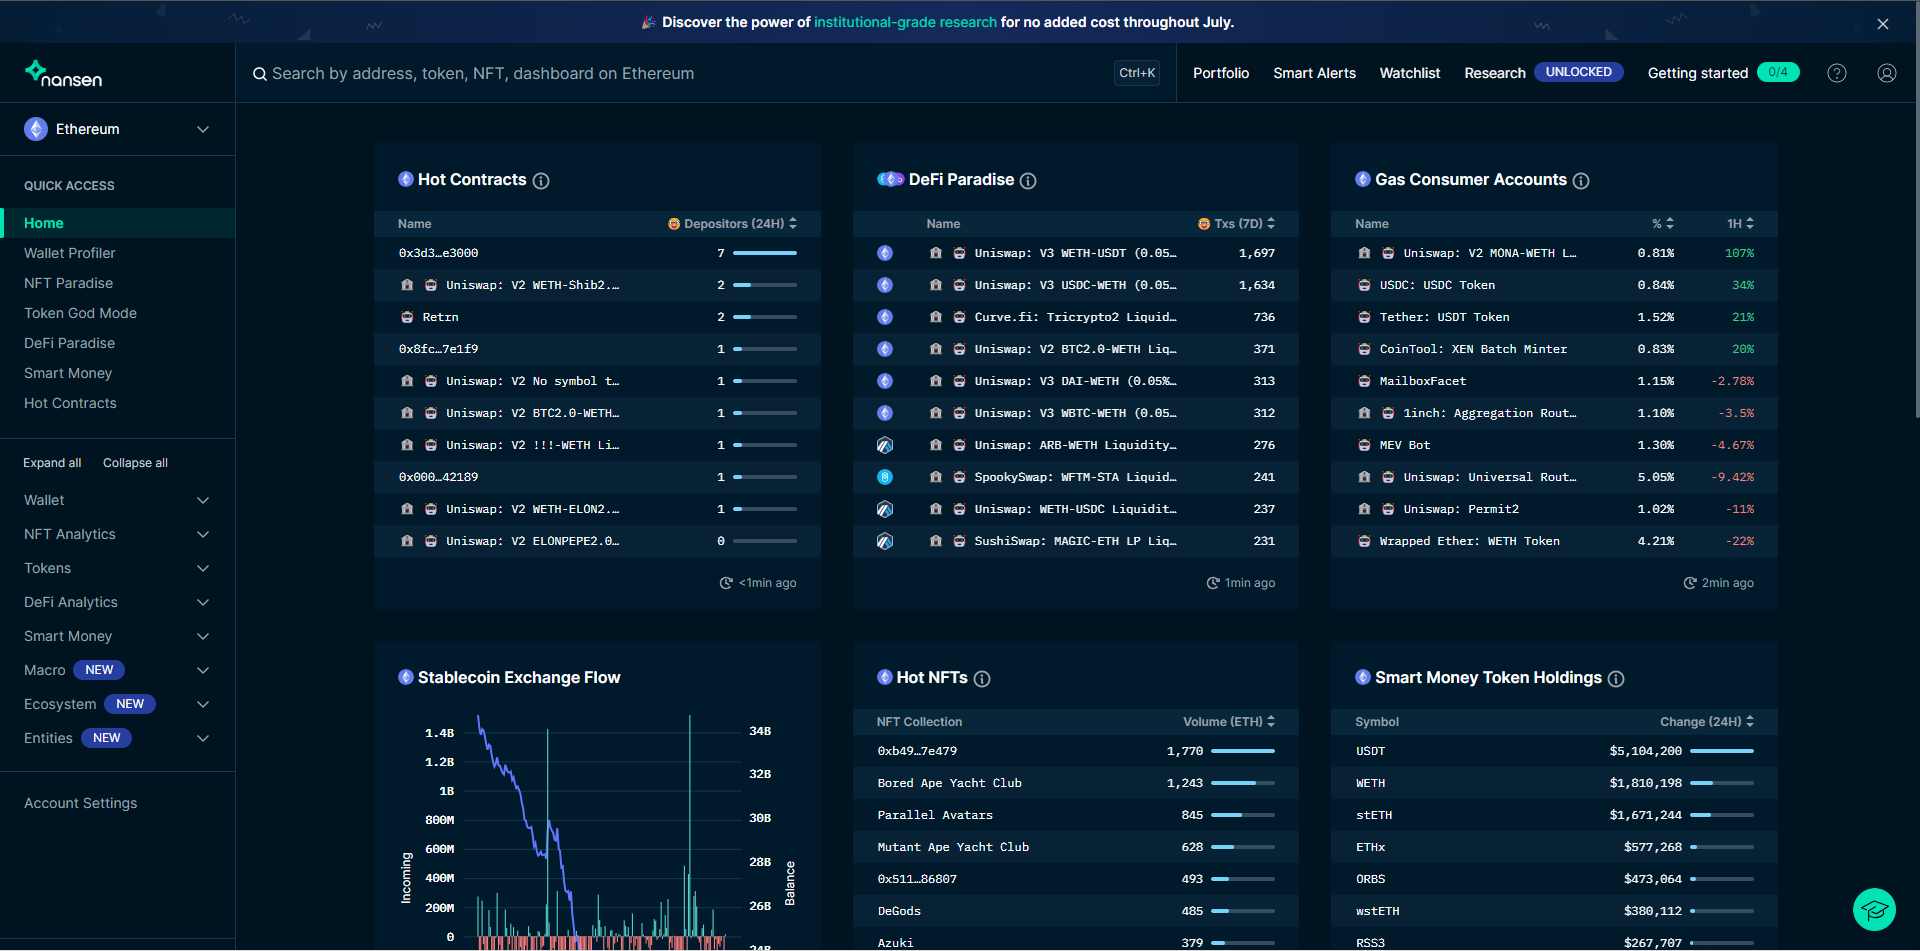
Task: Click the Nansen logo in sidebar
Action: (63, 74)
